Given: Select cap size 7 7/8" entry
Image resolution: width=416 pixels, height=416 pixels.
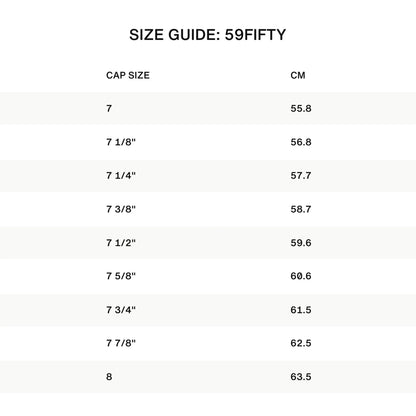Looking at the screenshot, I should coord(121,343).
